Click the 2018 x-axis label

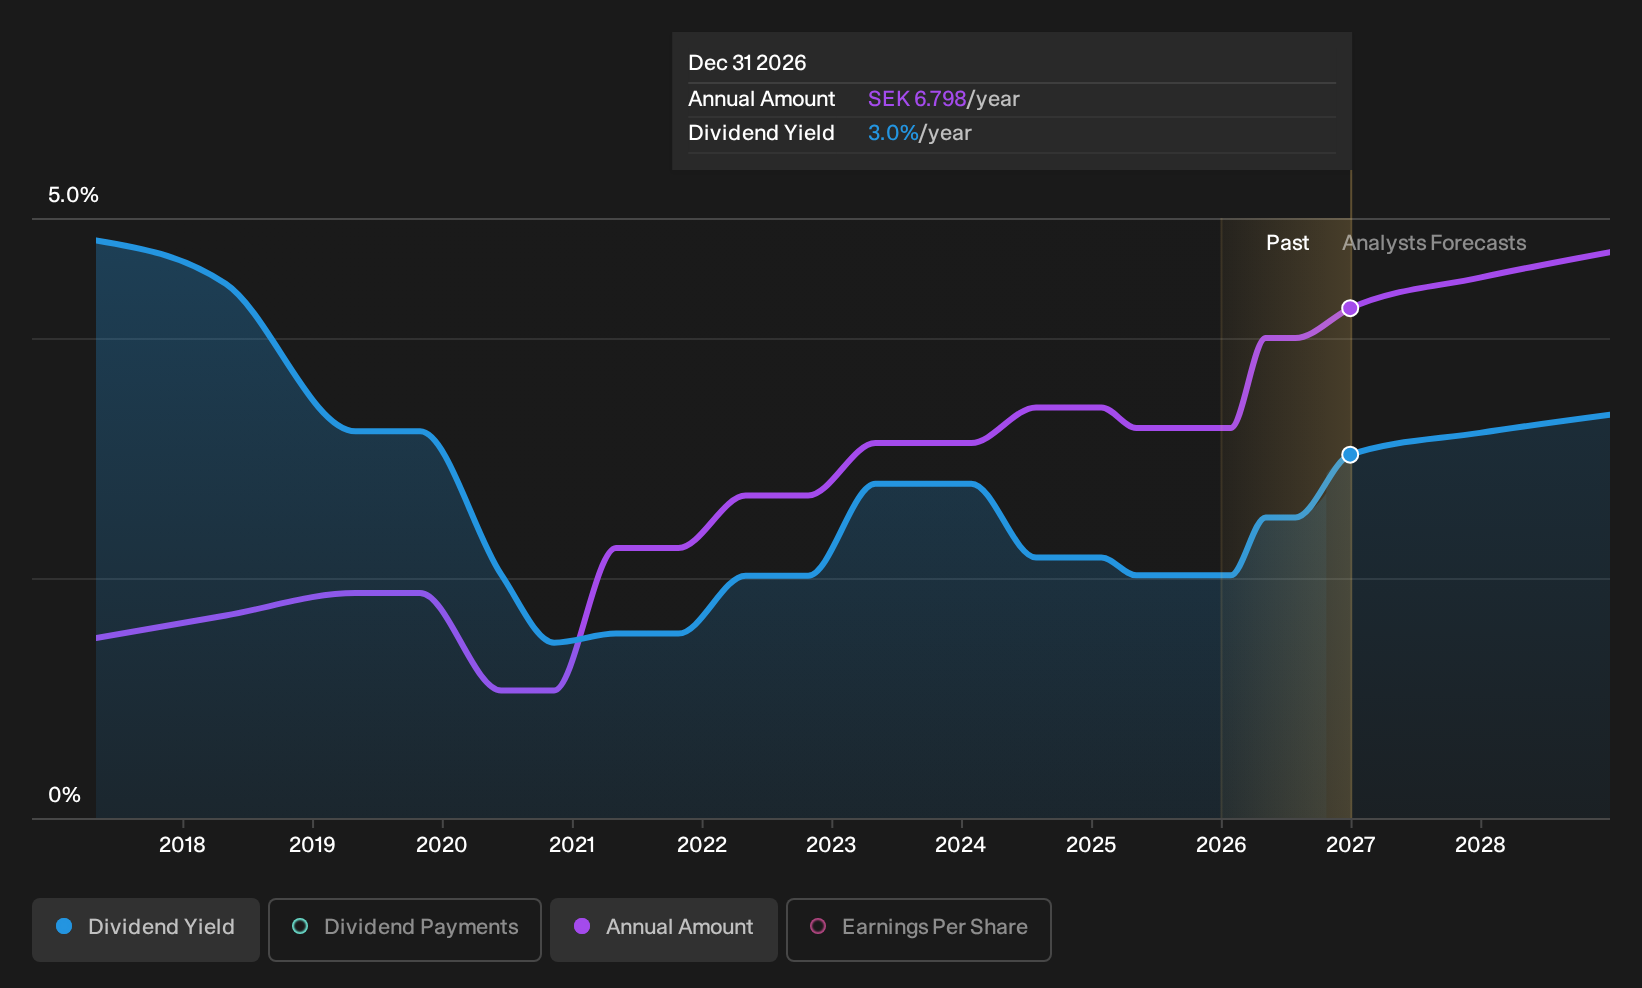coord(182,845)
